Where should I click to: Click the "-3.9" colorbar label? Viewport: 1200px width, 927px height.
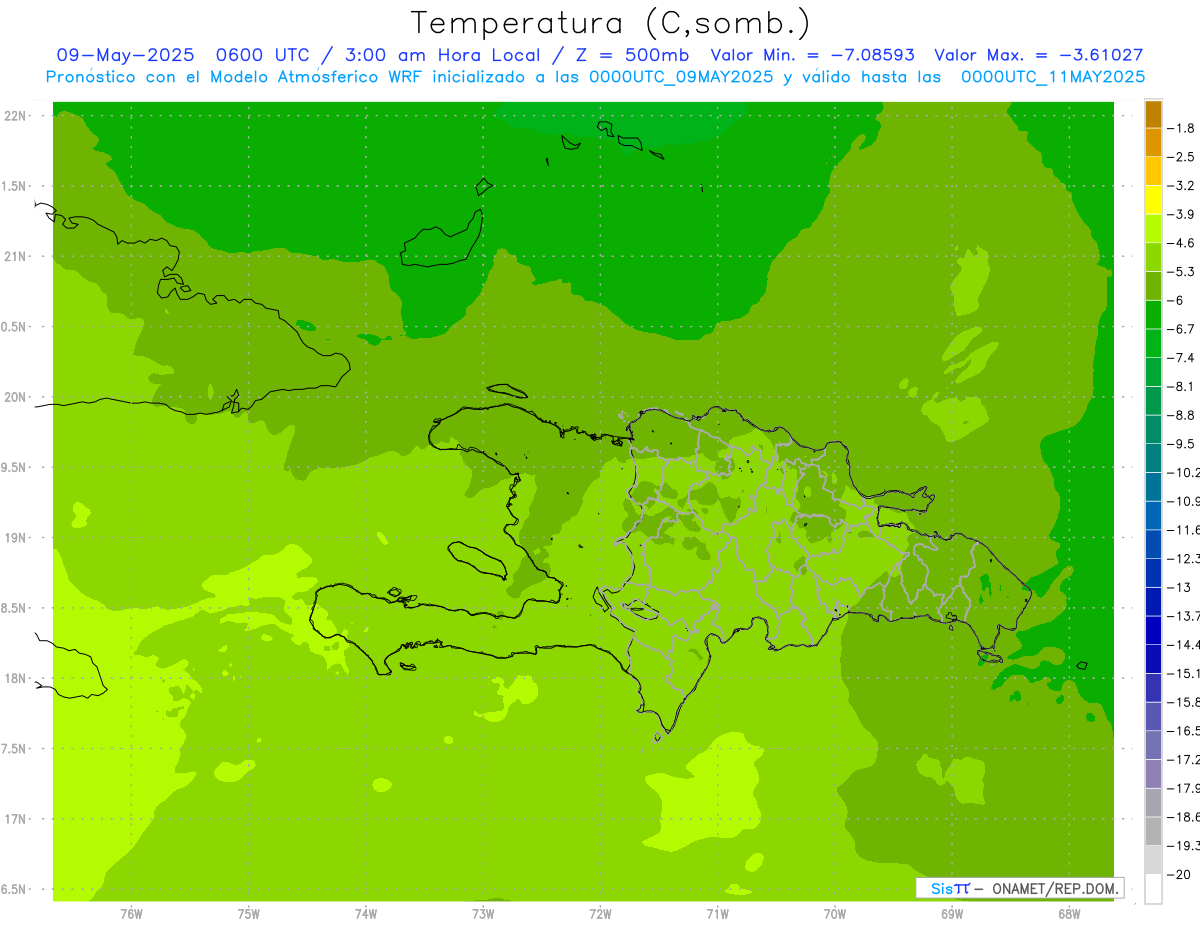[1182, 214]
